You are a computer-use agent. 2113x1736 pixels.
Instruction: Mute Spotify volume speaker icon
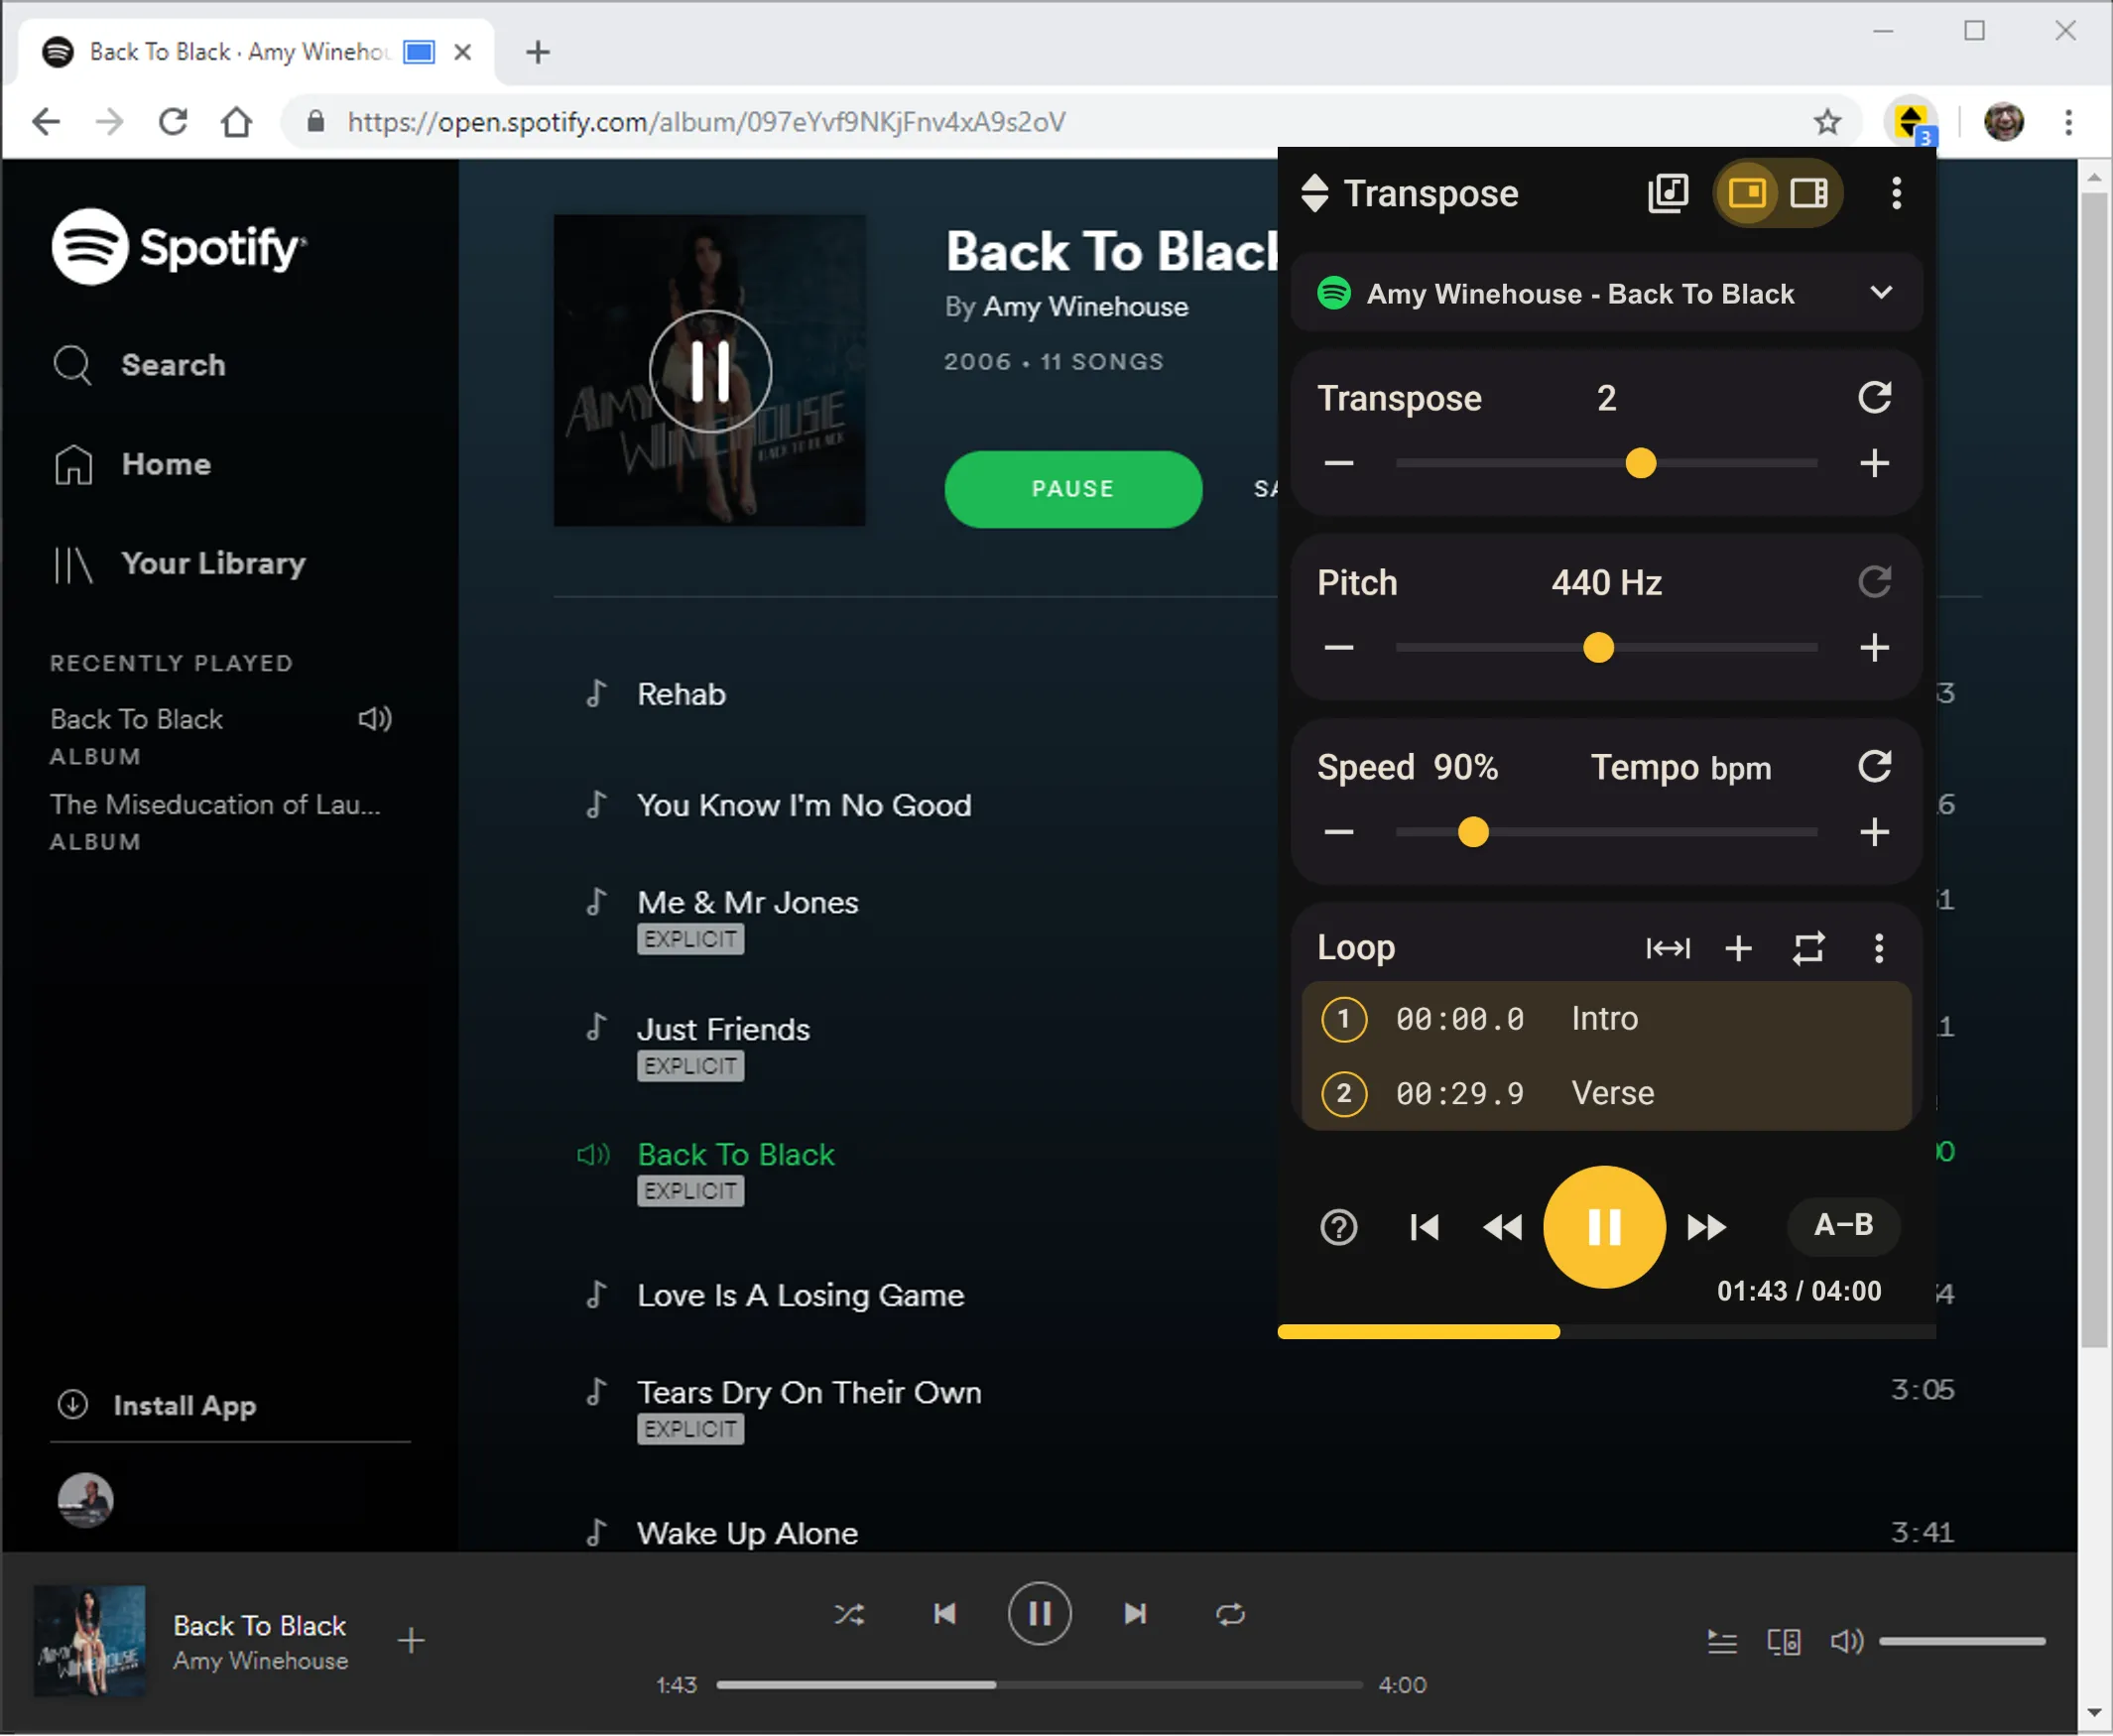point(1846,1641)
